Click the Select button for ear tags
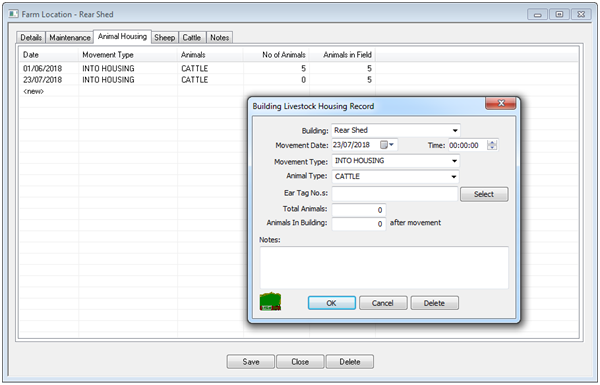The width and height of the screenshot is (600, 385). 484,194
